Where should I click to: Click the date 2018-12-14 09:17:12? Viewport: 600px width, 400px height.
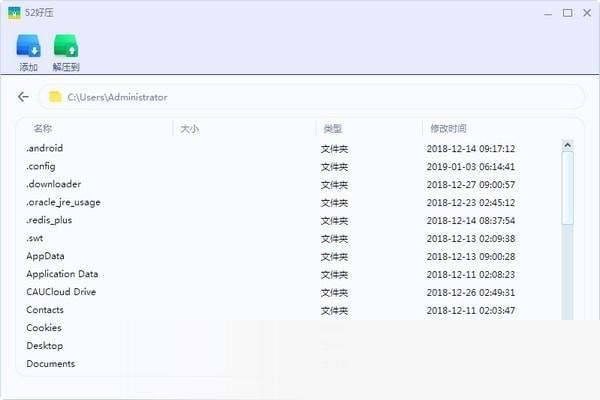471,149
